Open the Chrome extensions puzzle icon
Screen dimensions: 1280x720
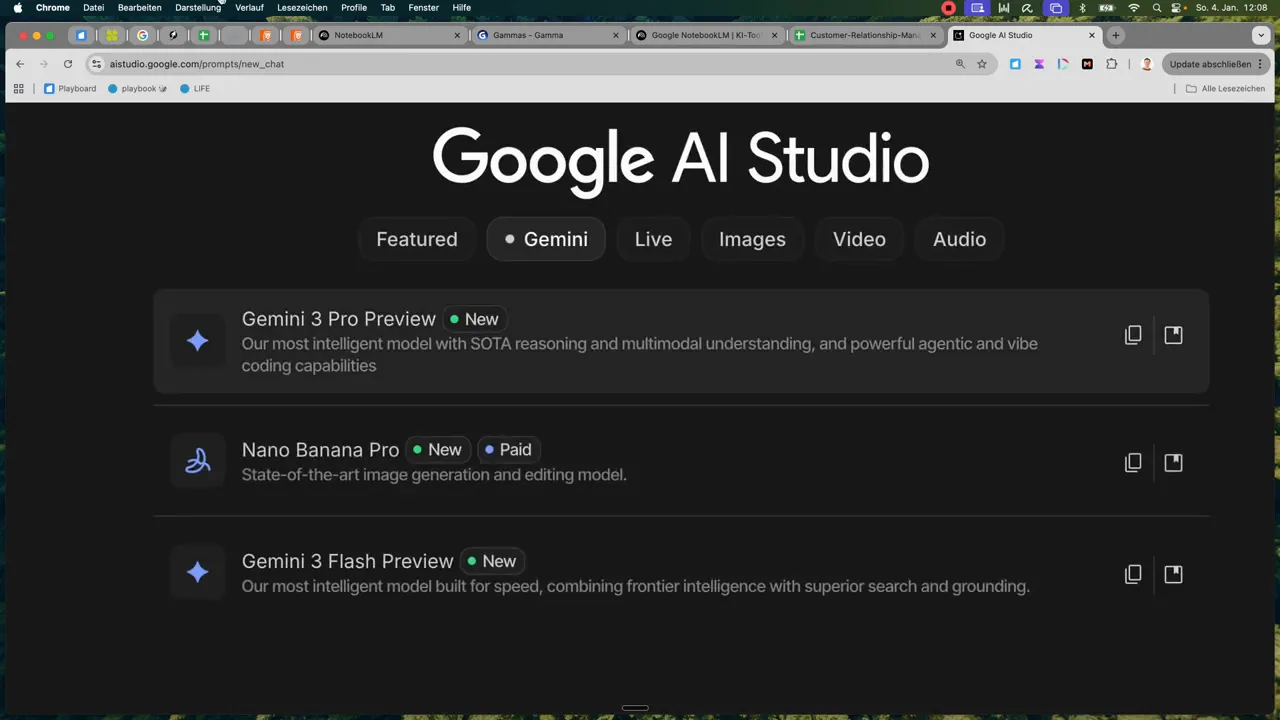point(1111,64)
